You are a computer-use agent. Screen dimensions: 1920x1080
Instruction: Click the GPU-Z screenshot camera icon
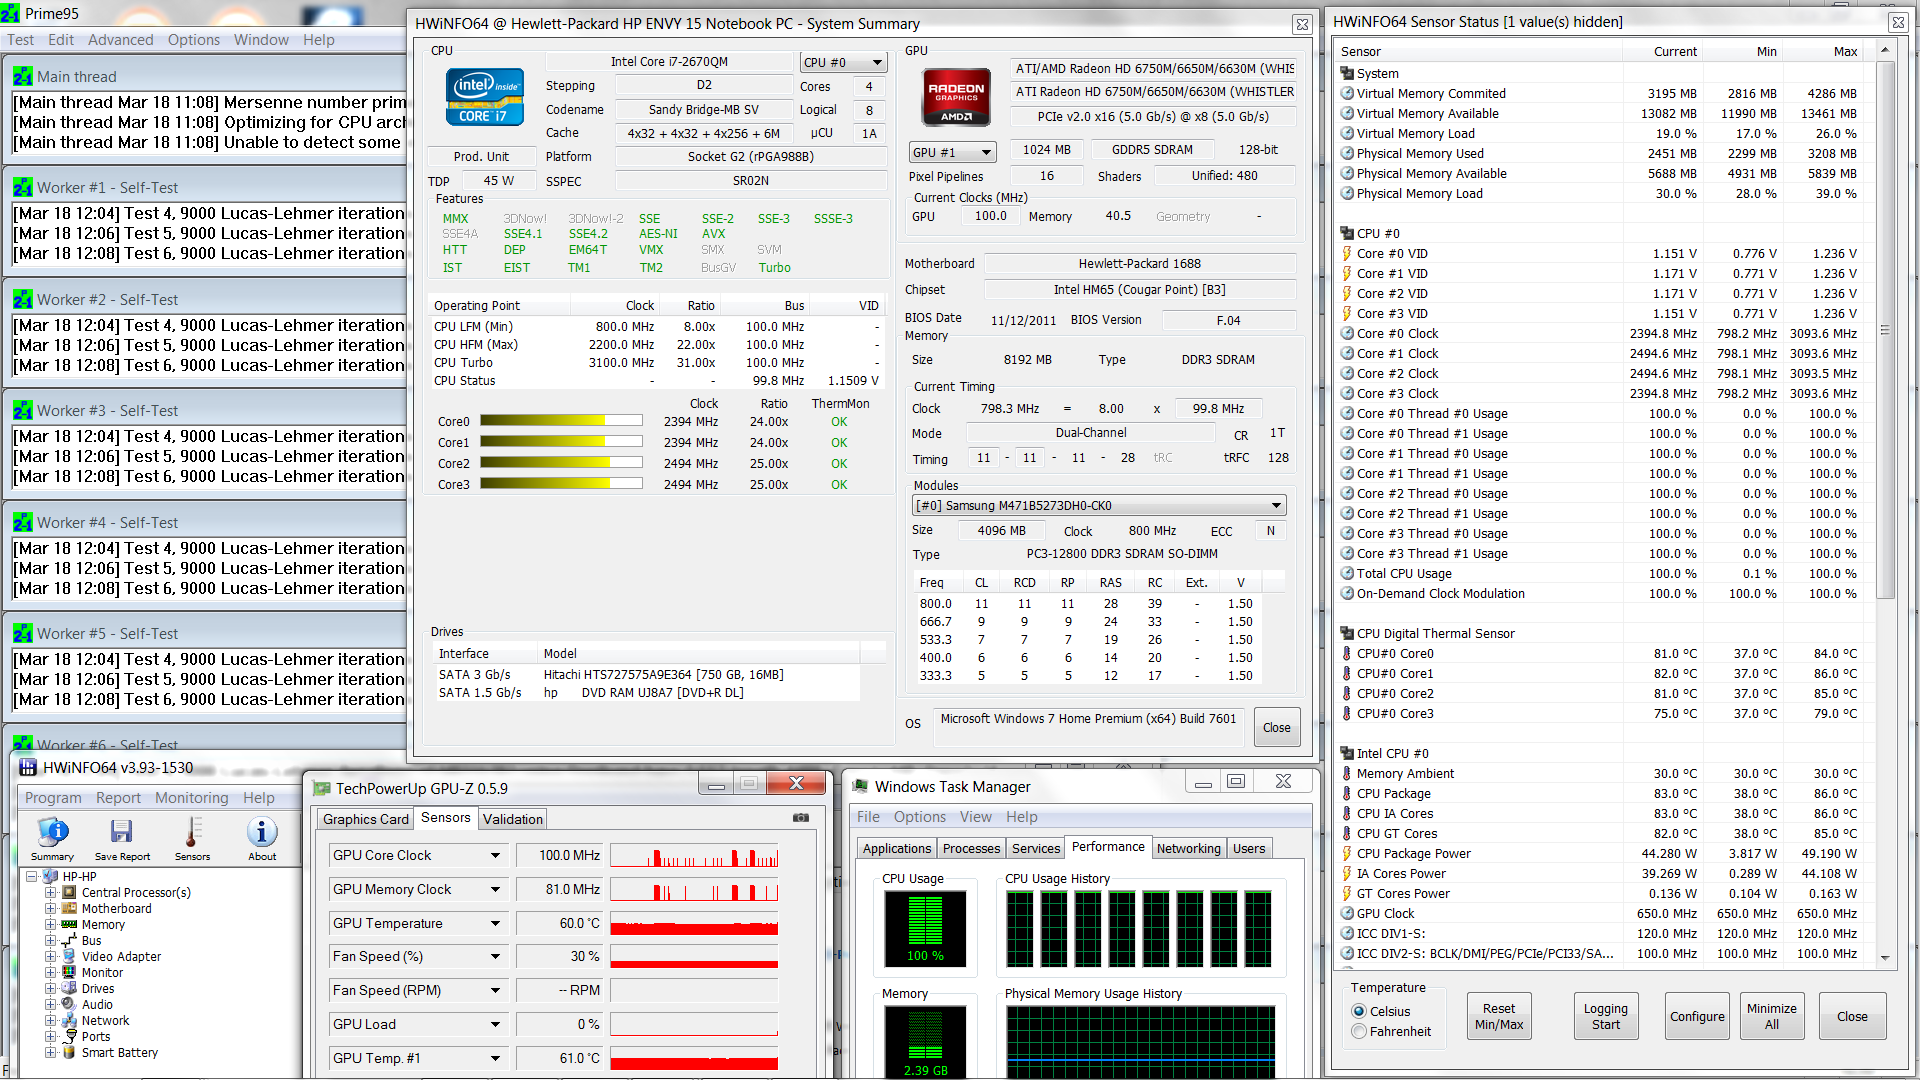[801, 818]
